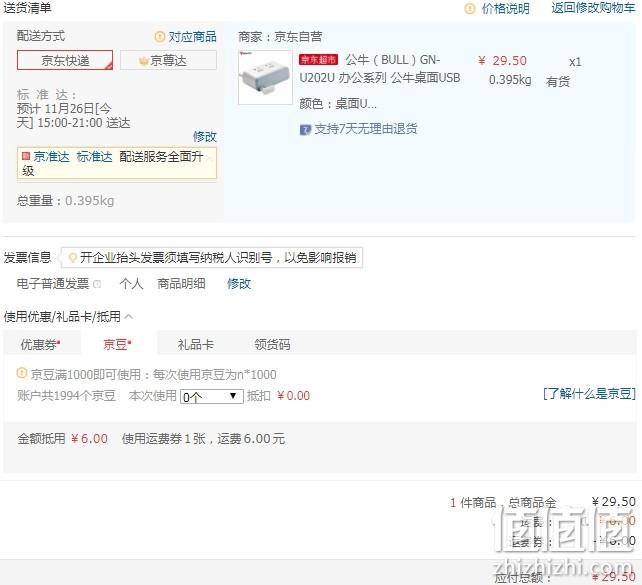Image resolution: width=642 pixels, height=585 pixels.
Task: Click the red flag notice icon
Action: (26, 156)
